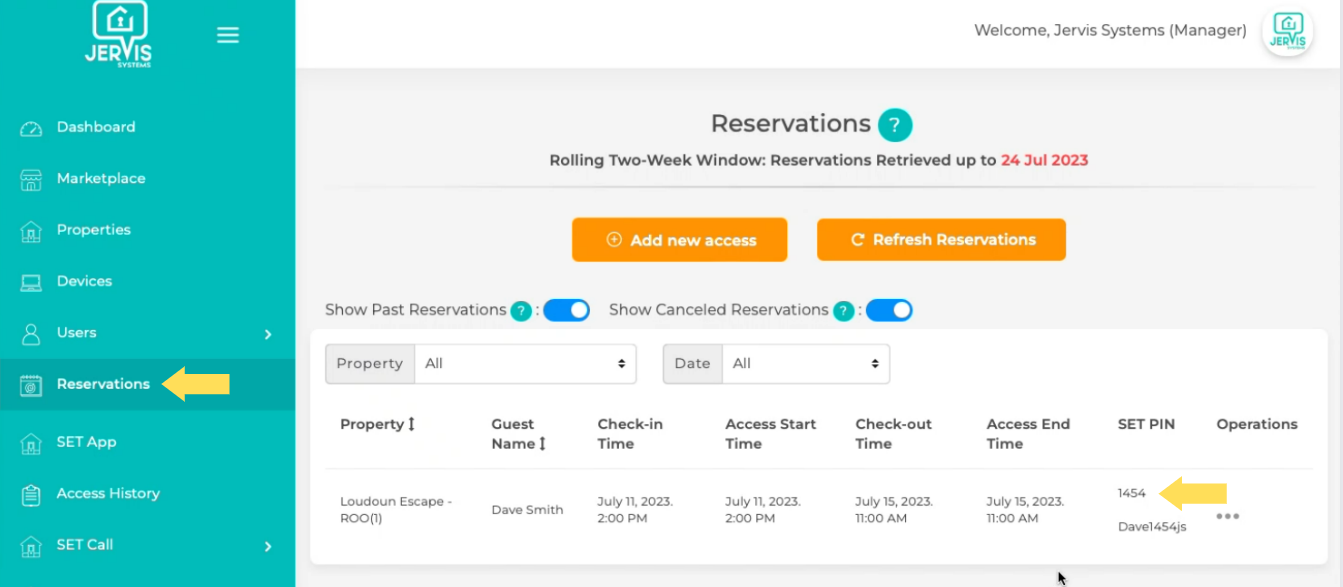The image size is (1343, 587).
Task: Click the Reservations title help icon
Action: [895, 125]
